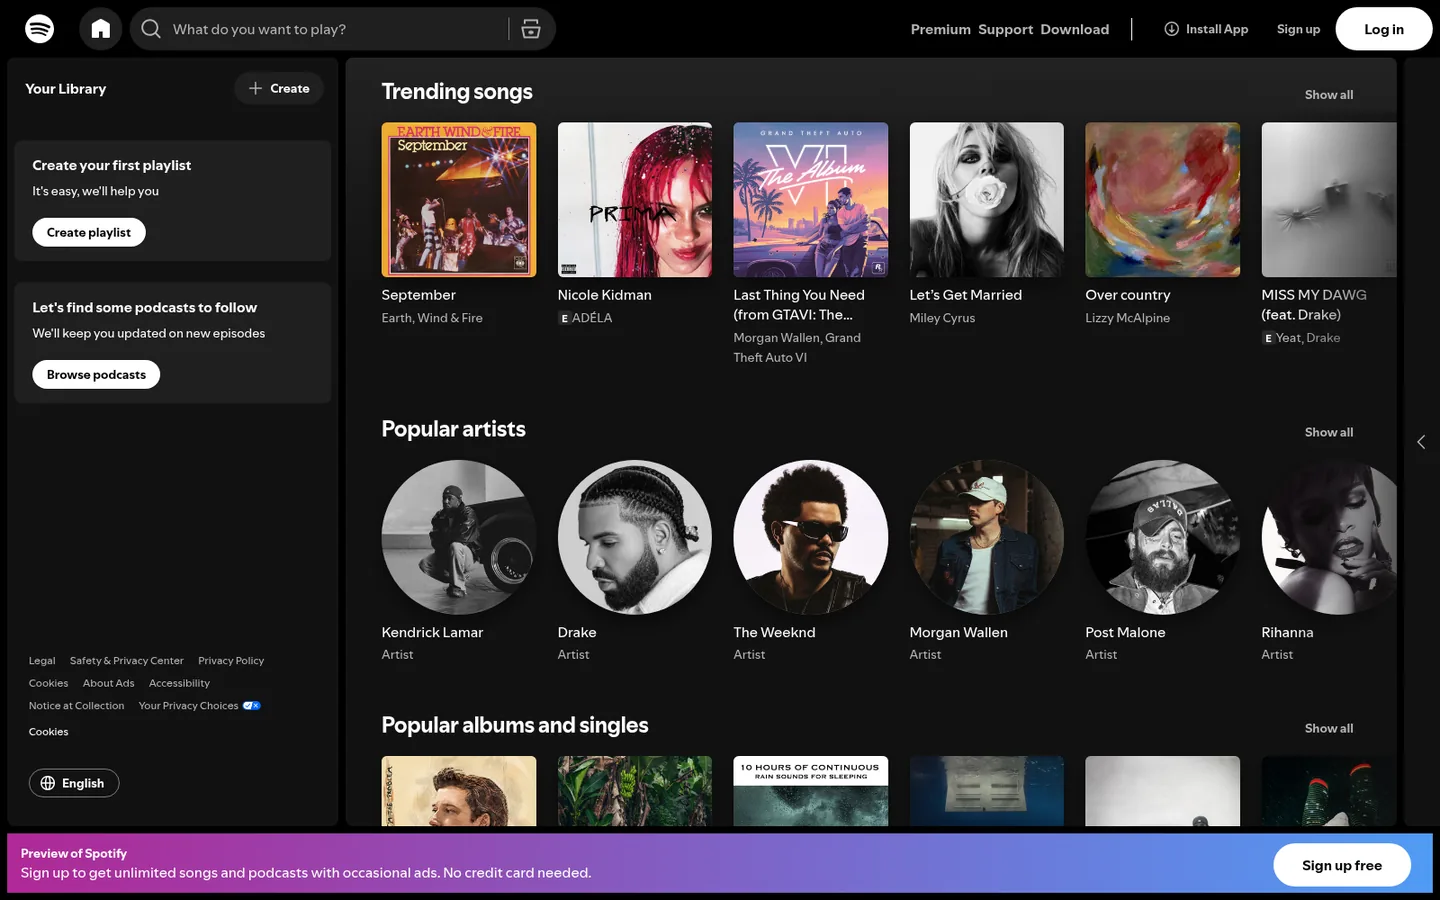Open the About Ads link
Image resolution: width=1440 pixels, height=900 pixels.
pos(108,683)
